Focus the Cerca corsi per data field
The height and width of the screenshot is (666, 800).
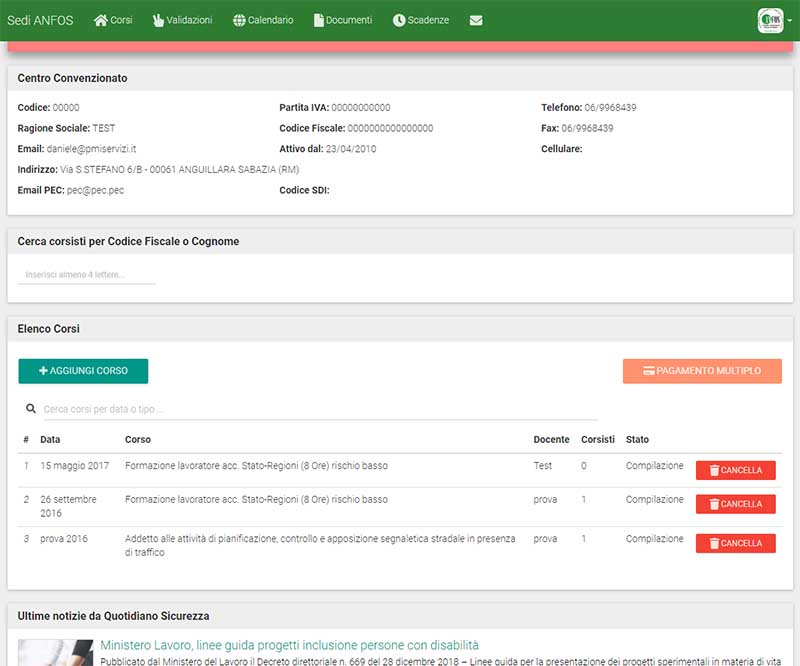coord(320,409)
